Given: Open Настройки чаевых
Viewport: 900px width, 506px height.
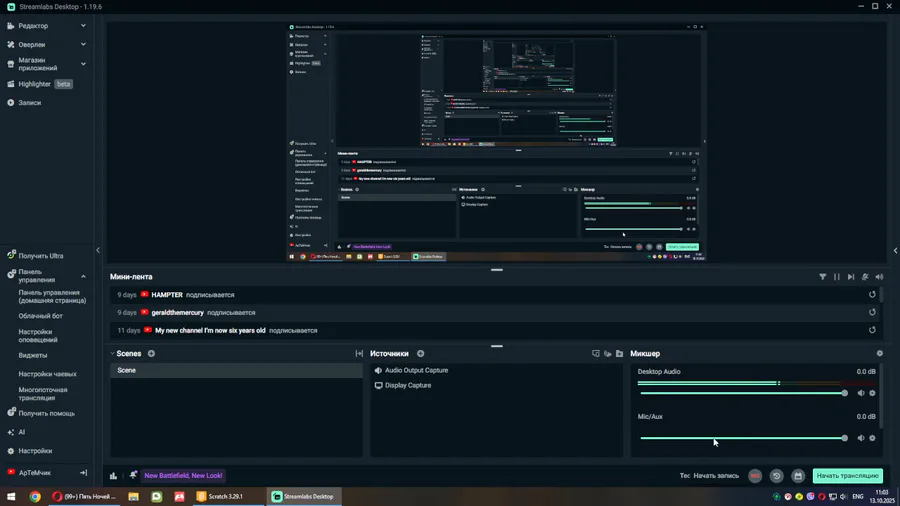Looking at the screenshot, I should coord(48,374).
